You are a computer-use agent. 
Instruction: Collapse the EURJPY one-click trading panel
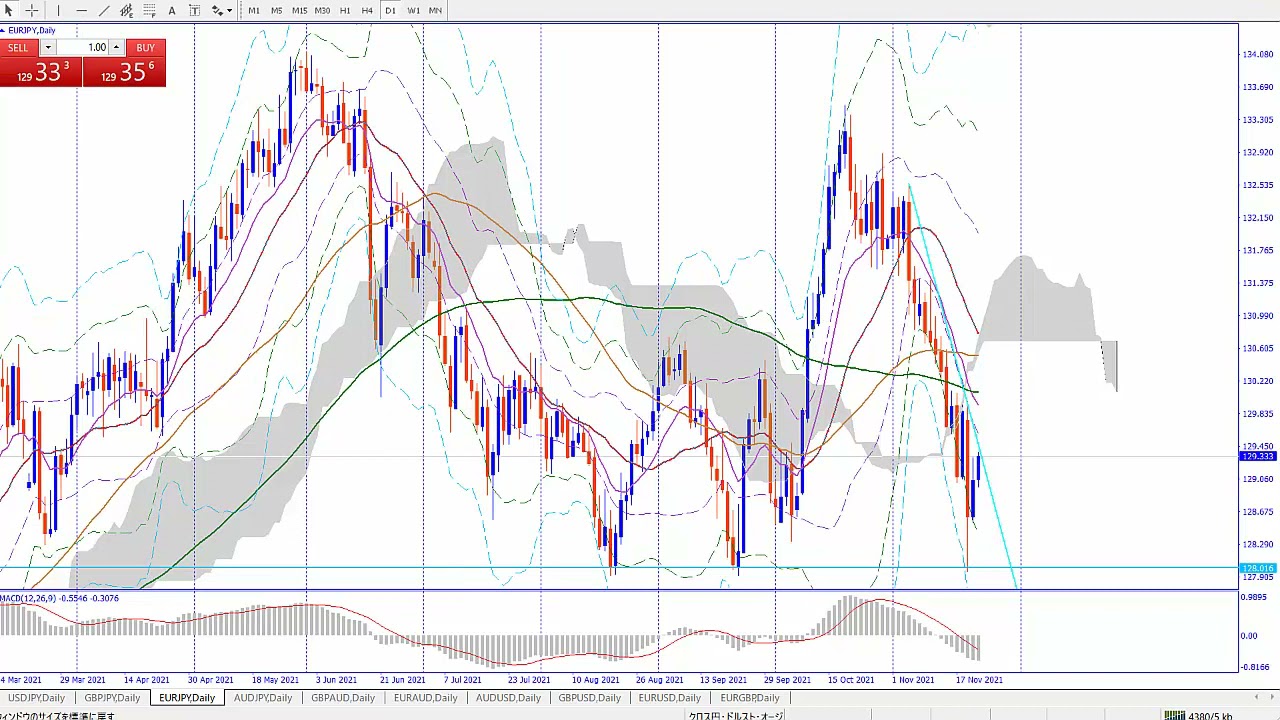[x=3, y=30]
